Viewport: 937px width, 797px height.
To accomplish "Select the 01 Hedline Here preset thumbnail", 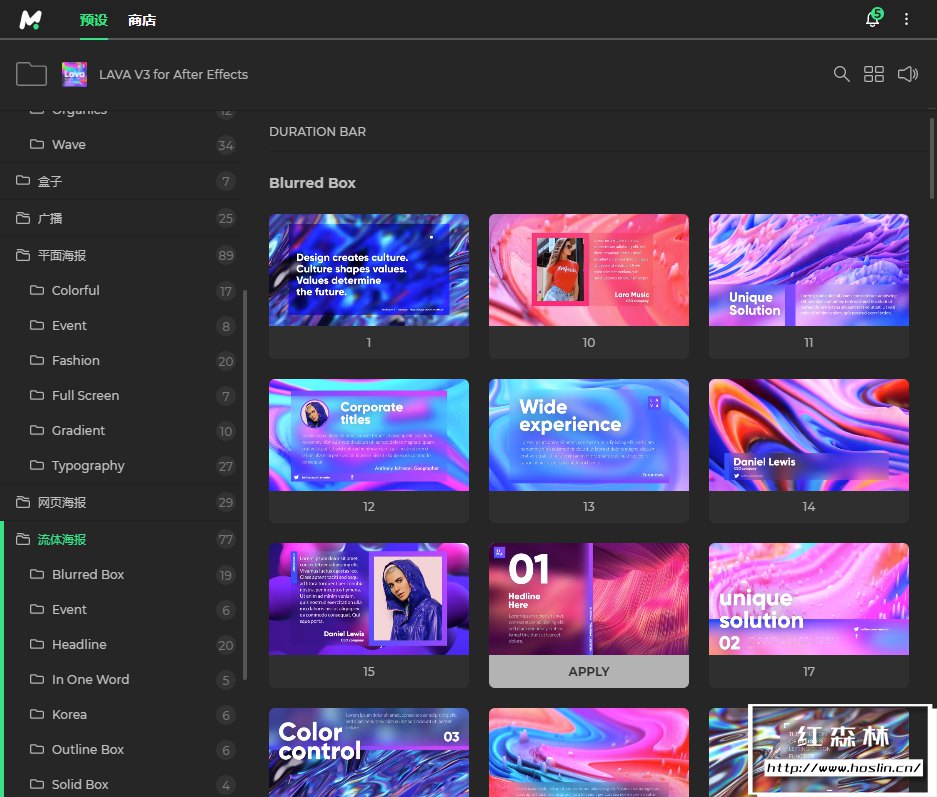I will pyautogui.click(x=589, y=599).
